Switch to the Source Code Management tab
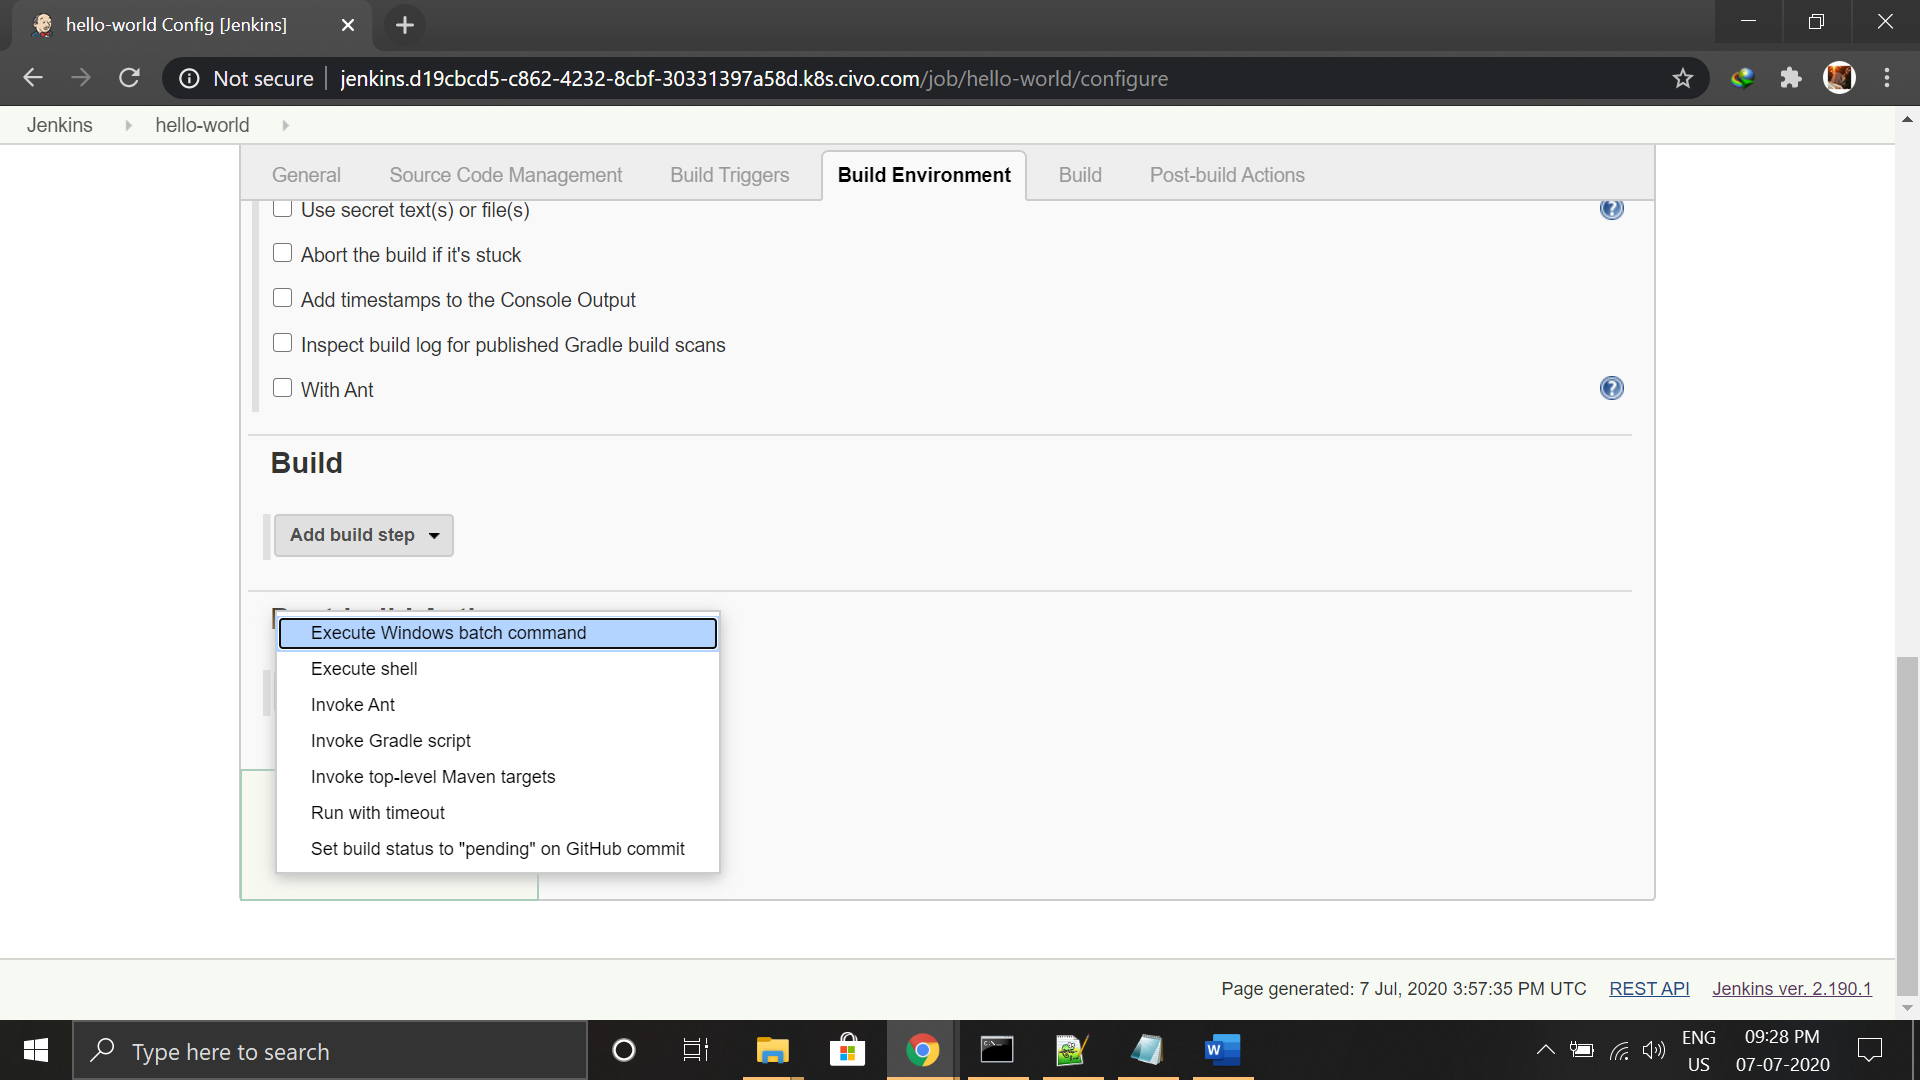The height and width of the screenshot is (1080, 1920). [505, 175]
